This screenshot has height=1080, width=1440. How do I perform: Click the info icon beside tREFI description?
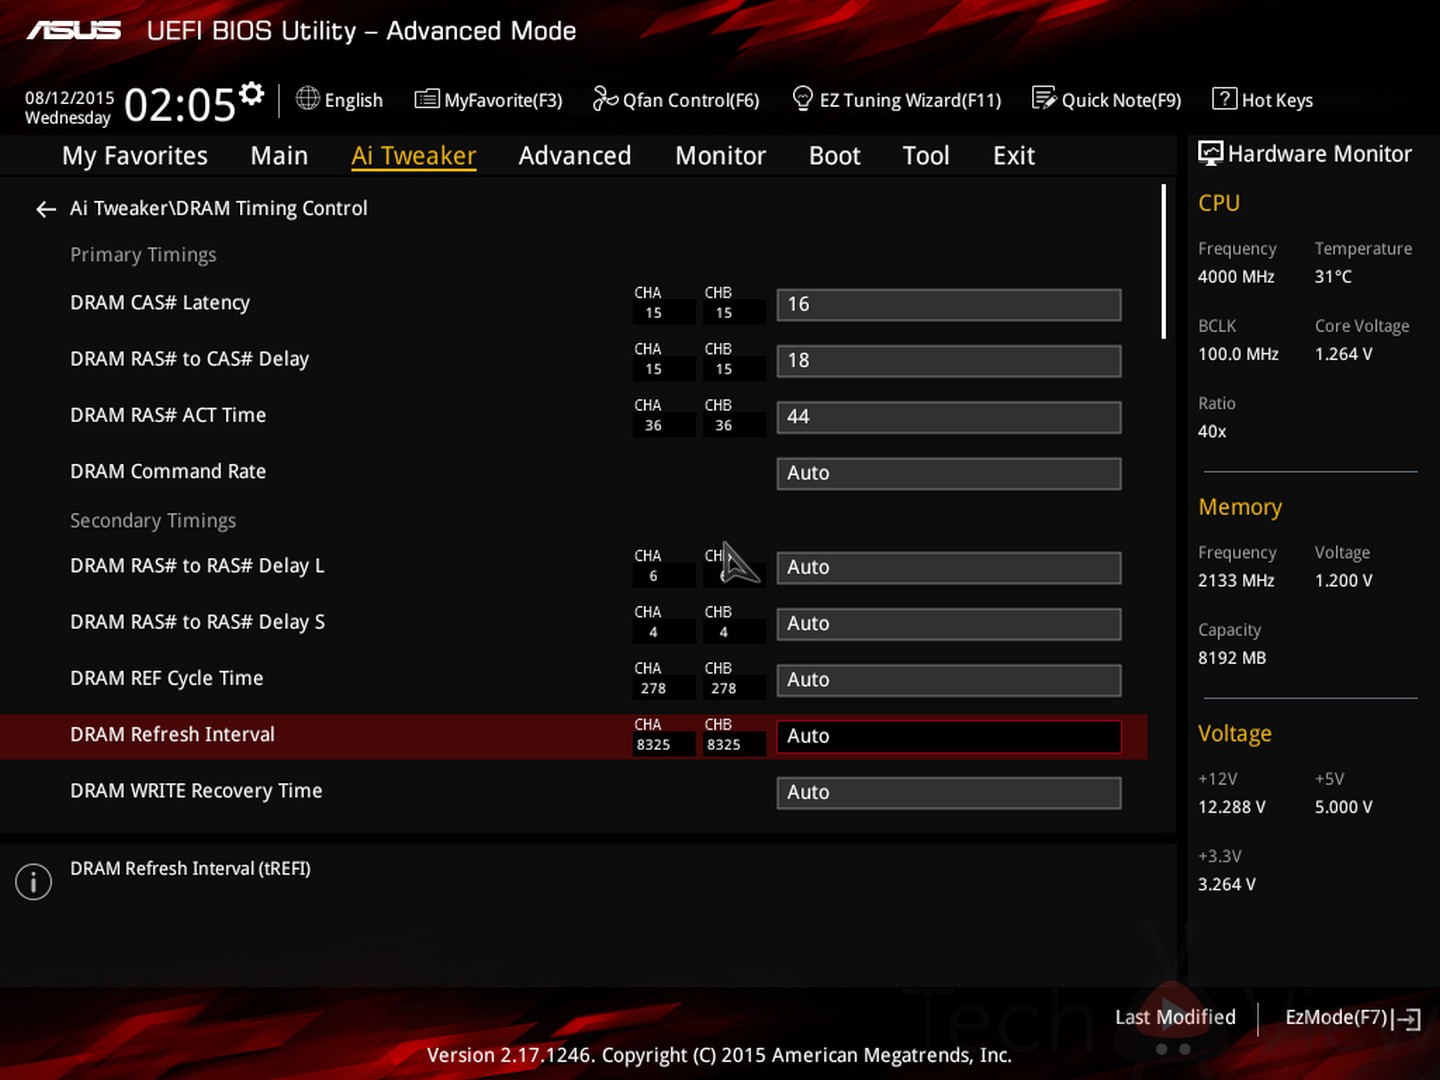coord(33,881)
